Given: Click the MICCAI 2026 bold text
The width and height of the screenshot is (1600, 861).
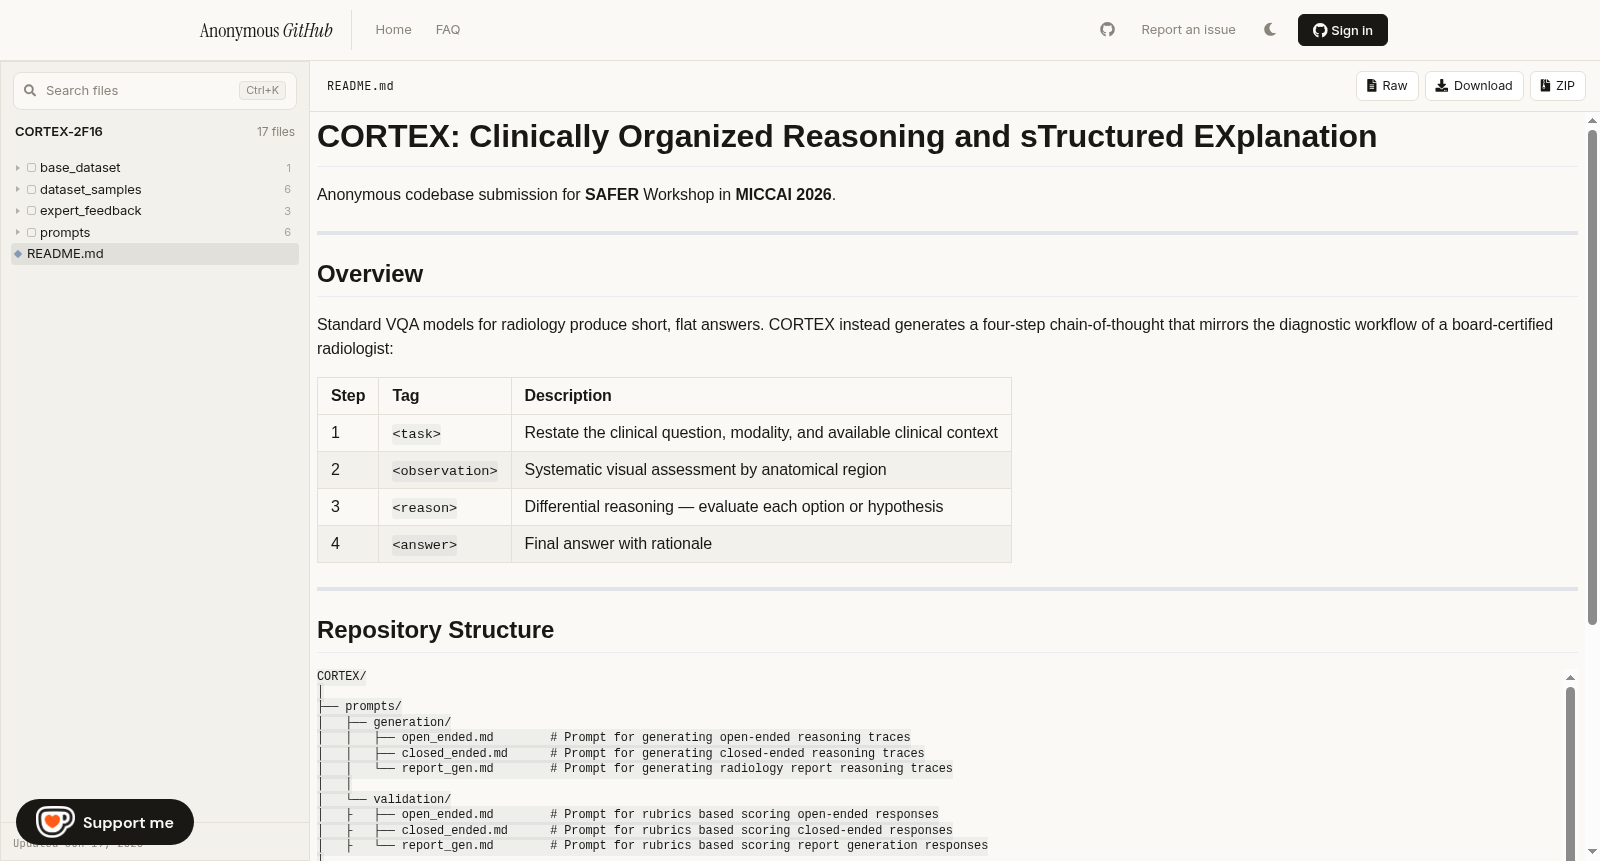Looking at the screenshot, I should (783, 195).
